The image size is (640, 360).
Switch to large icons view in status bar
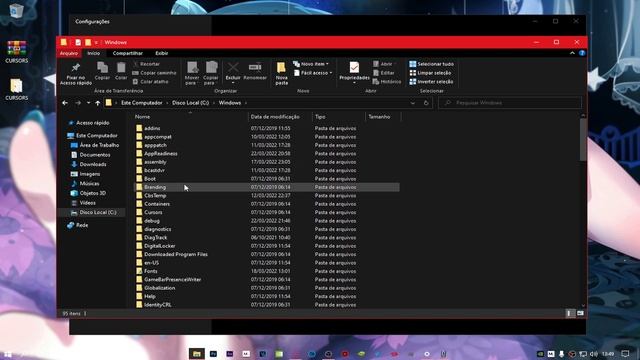click(580, 313)
